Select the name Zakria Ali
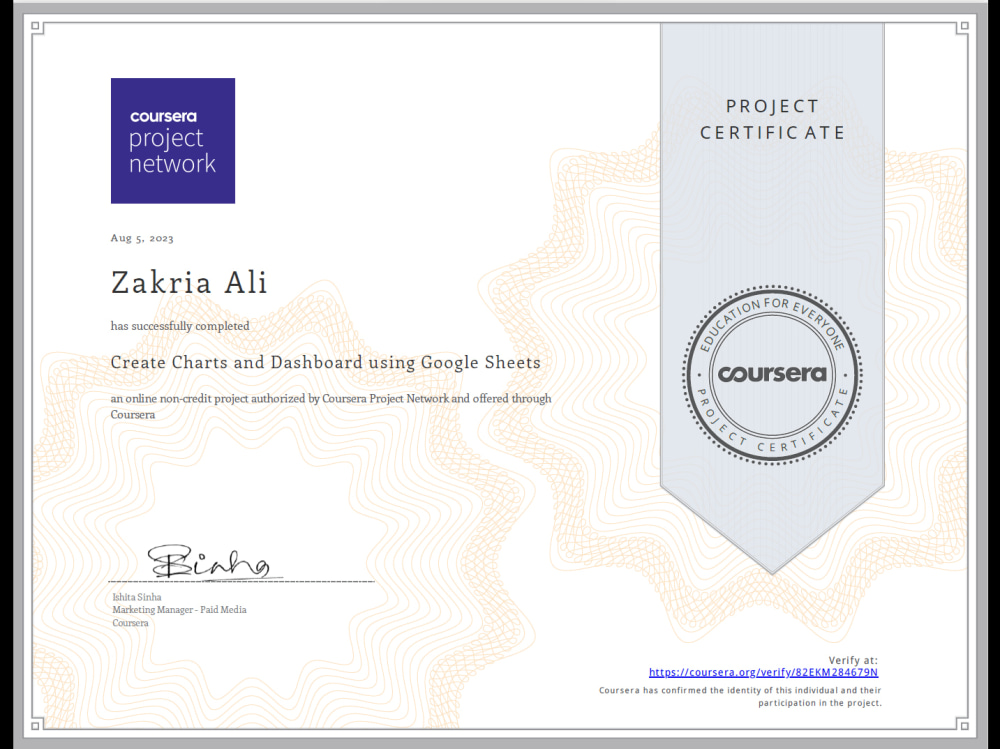Screen dimensions: 1000x749 click(189, 282)
